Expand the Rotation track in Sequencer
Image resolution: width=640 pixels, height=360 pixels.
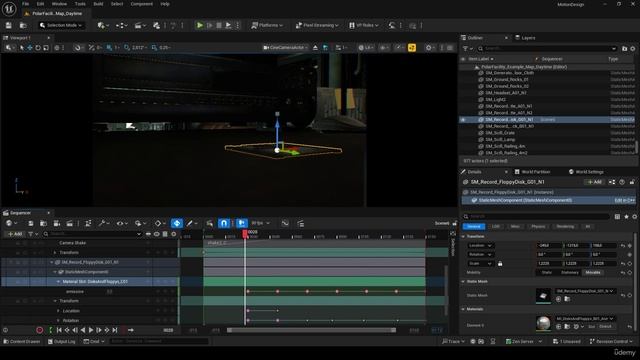tap(58, 320)
